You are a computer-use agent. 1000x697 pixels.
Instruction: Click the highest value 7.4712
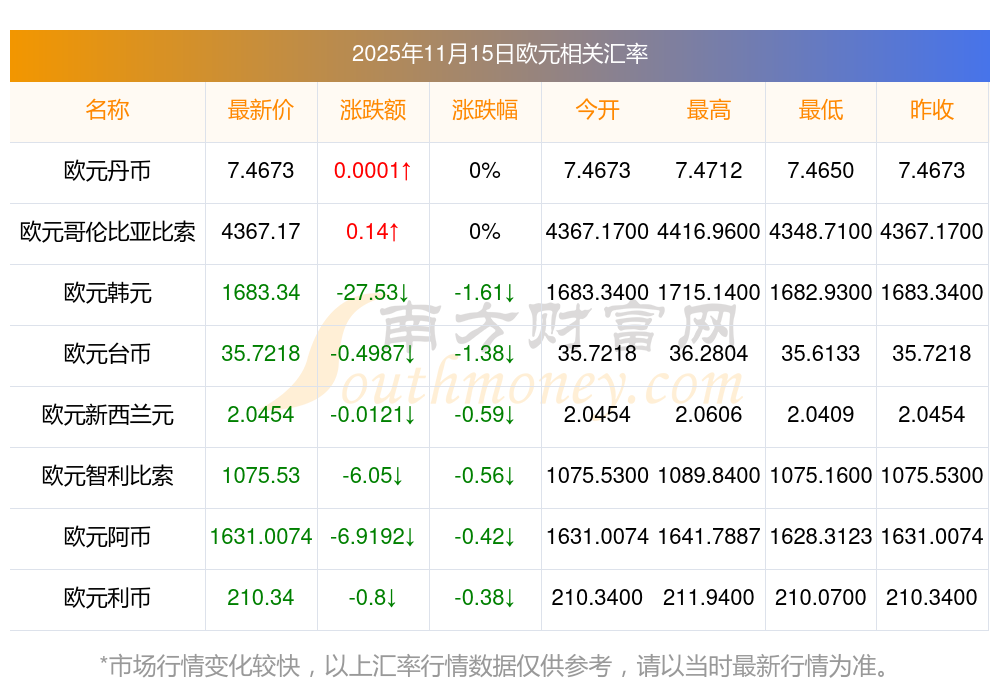(x=709, y=171)
